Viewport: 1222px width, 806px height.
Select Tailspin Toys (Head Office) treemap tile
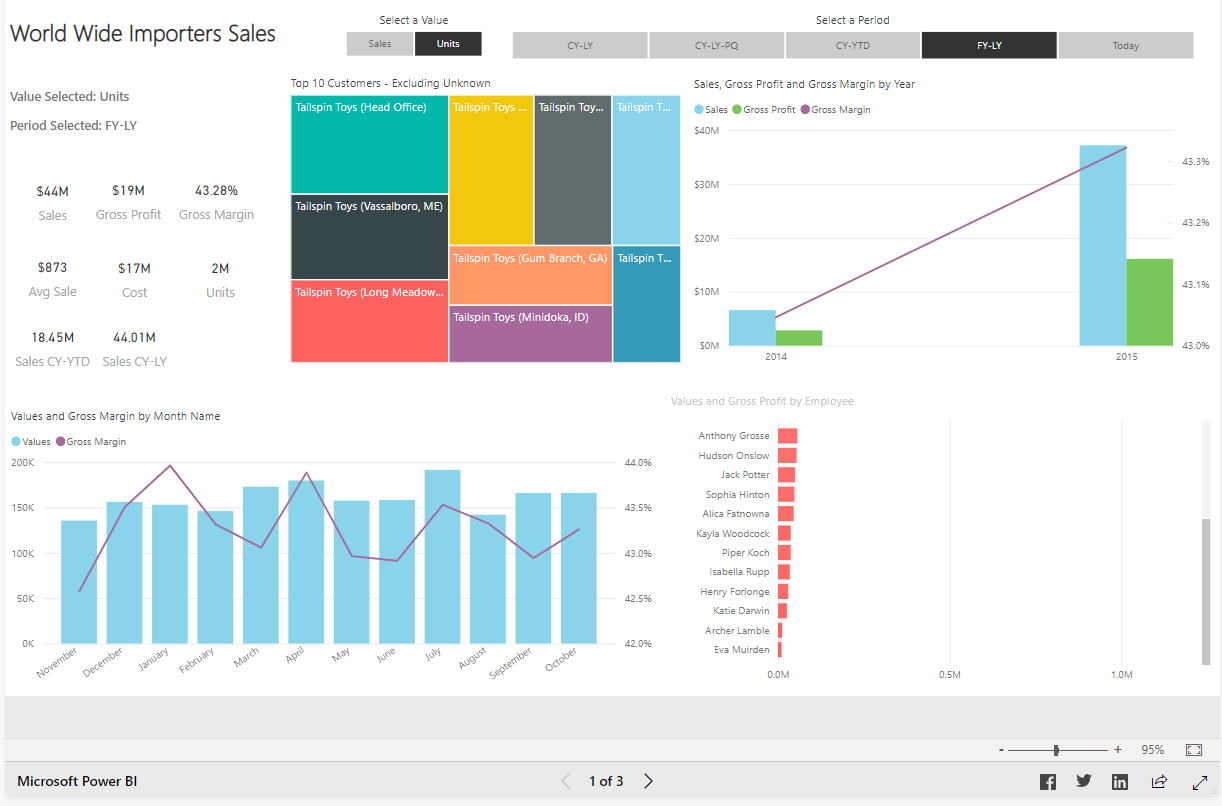point(369,145)
